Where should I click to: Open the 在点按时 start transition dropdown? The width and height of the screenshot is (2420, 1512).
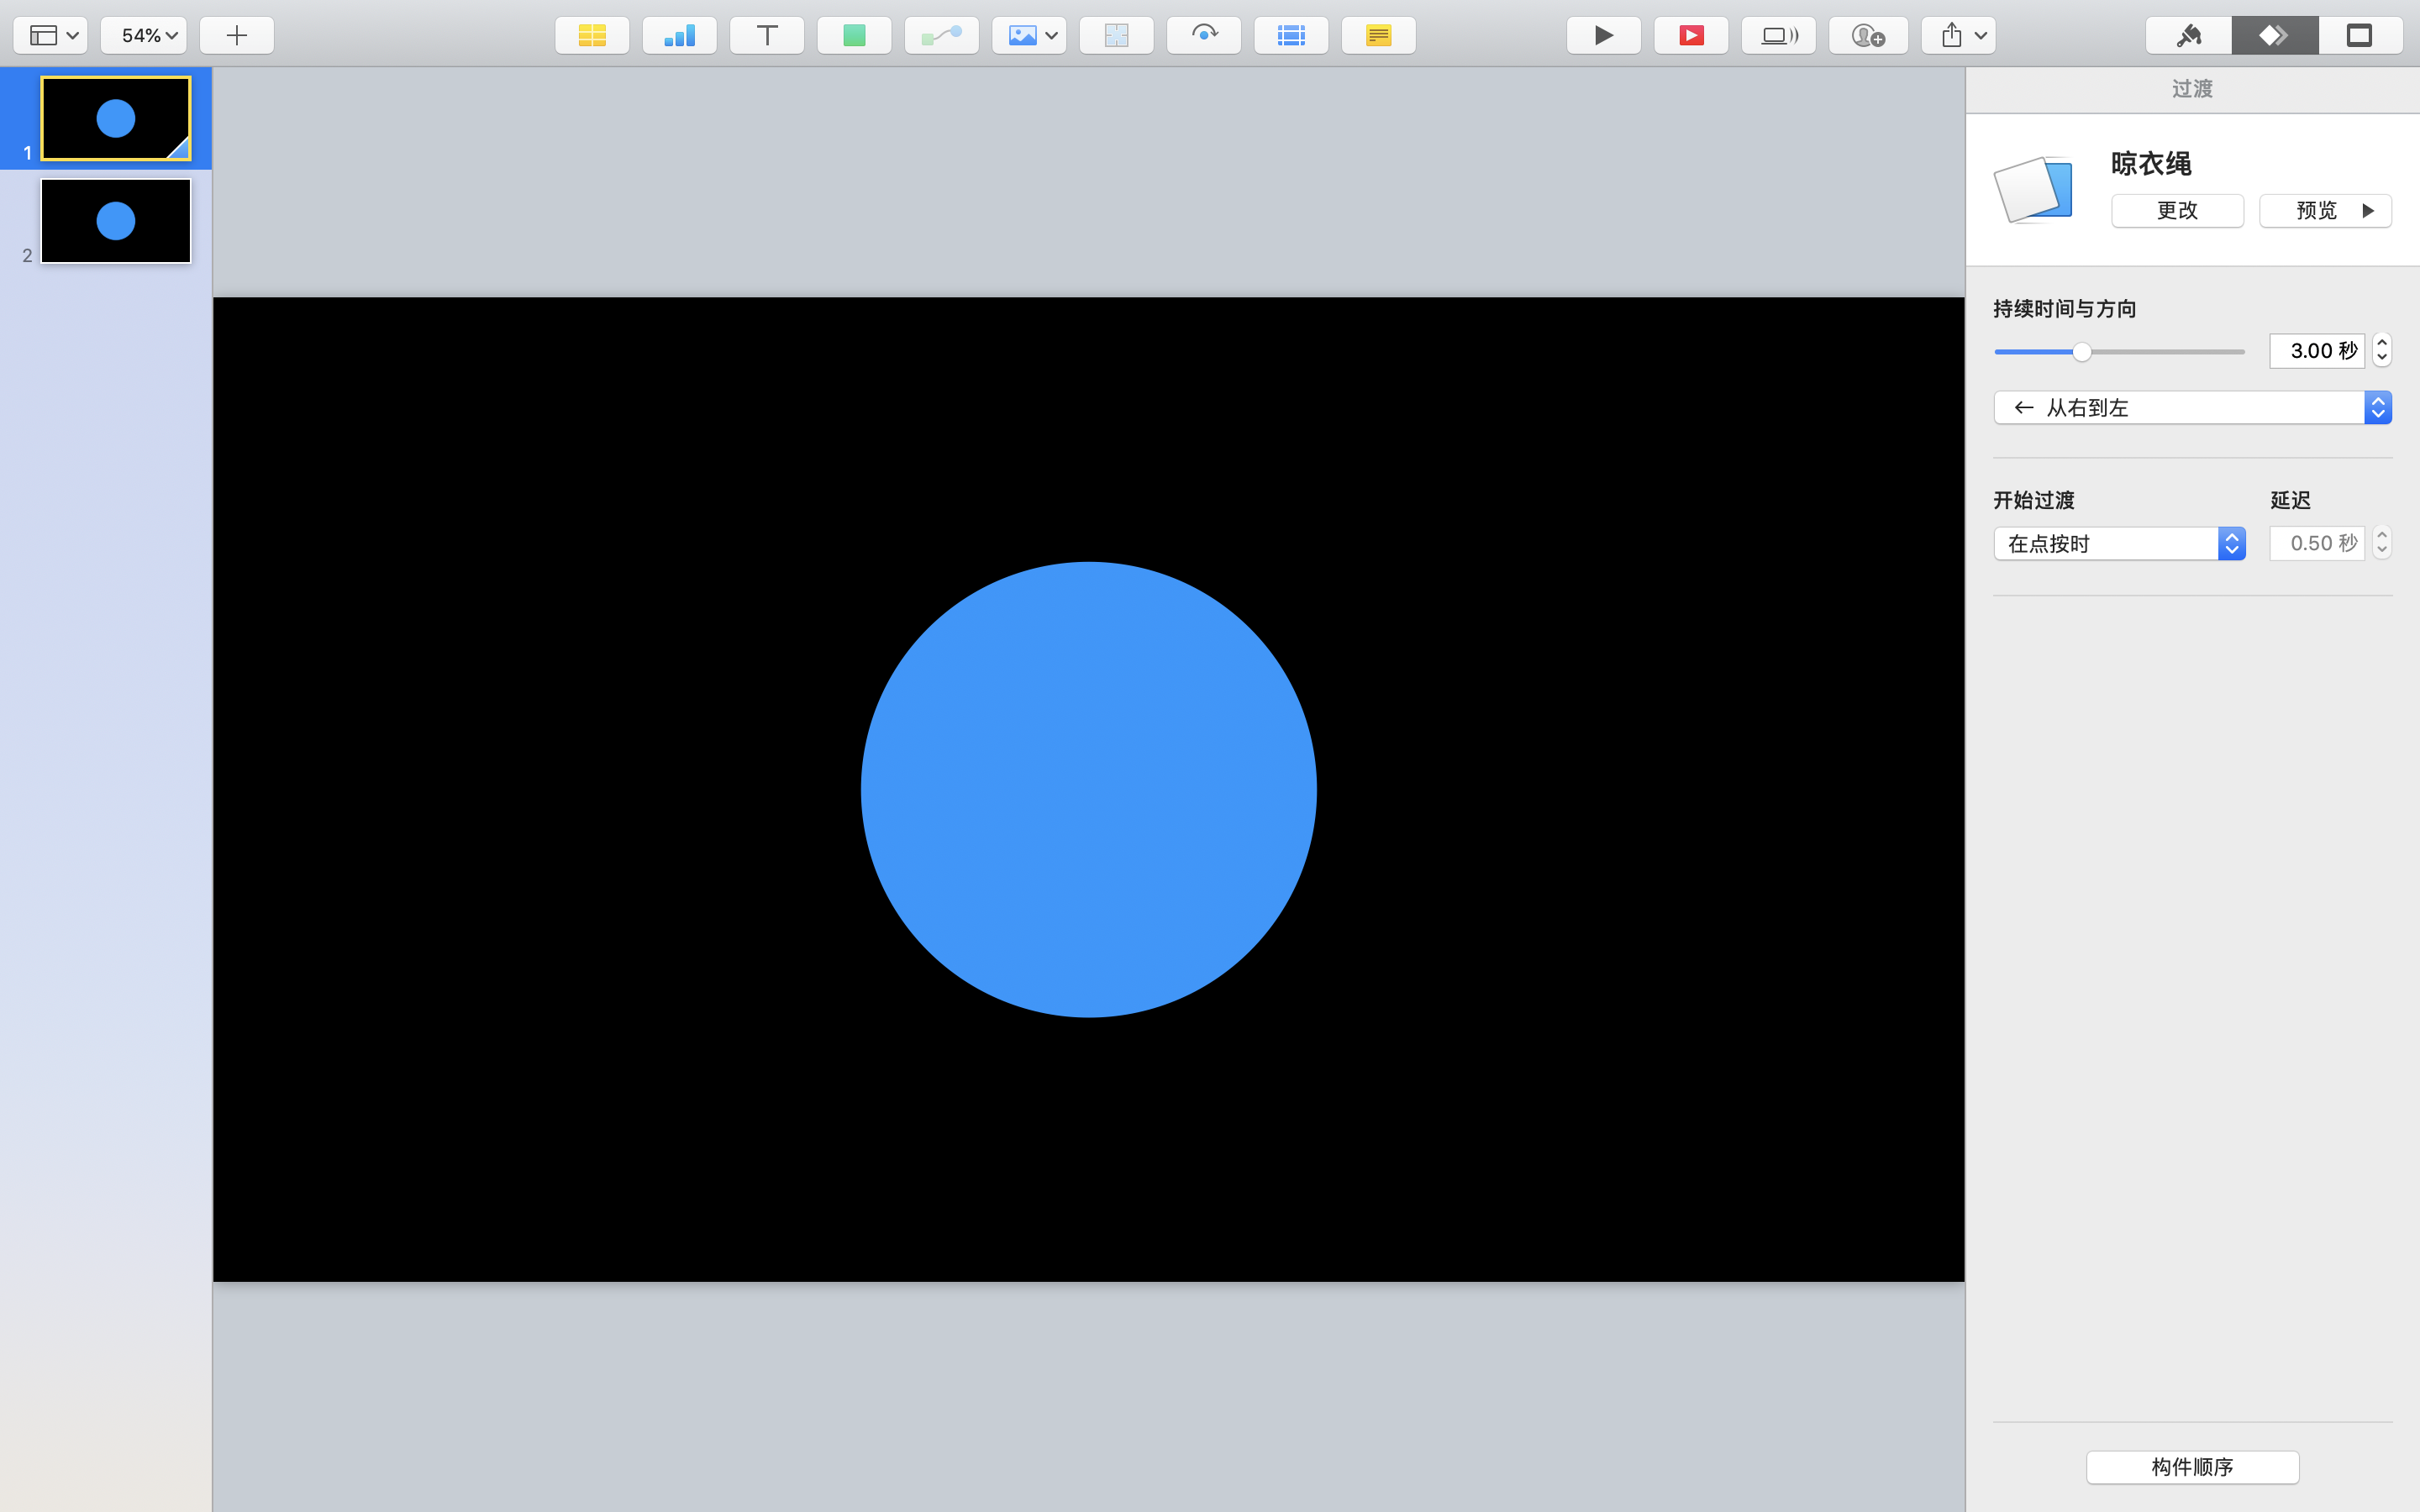pos(2119,544)
